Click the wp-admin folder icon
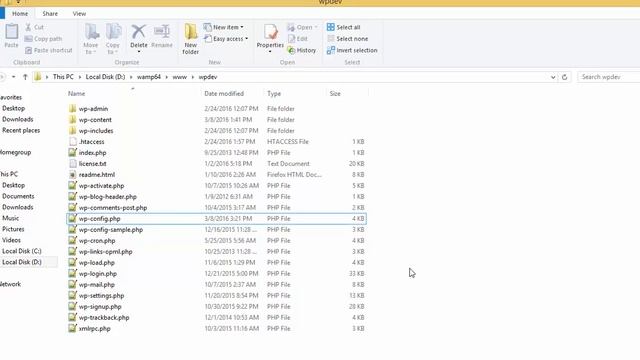The width and height of the screenshot is (640, 360). (x=72, y=109)
